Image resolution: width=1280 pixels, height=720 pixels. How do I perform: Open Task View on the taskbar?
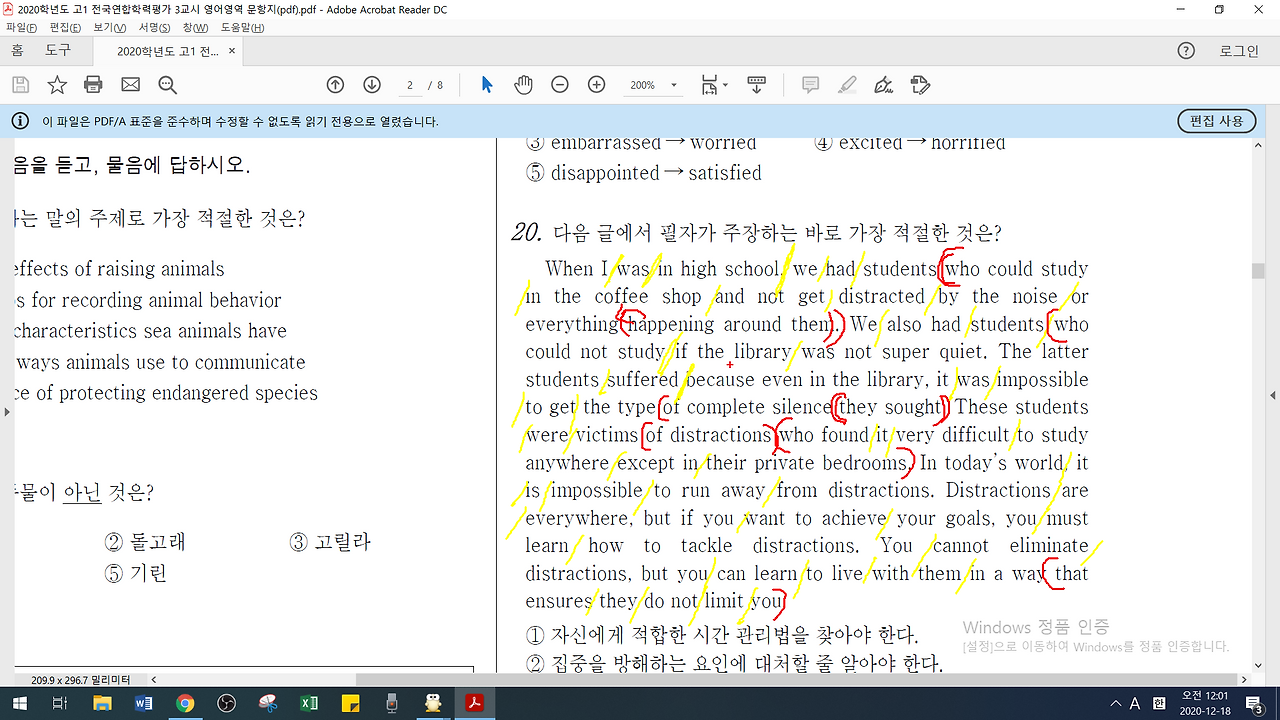[x=59, y=703]
